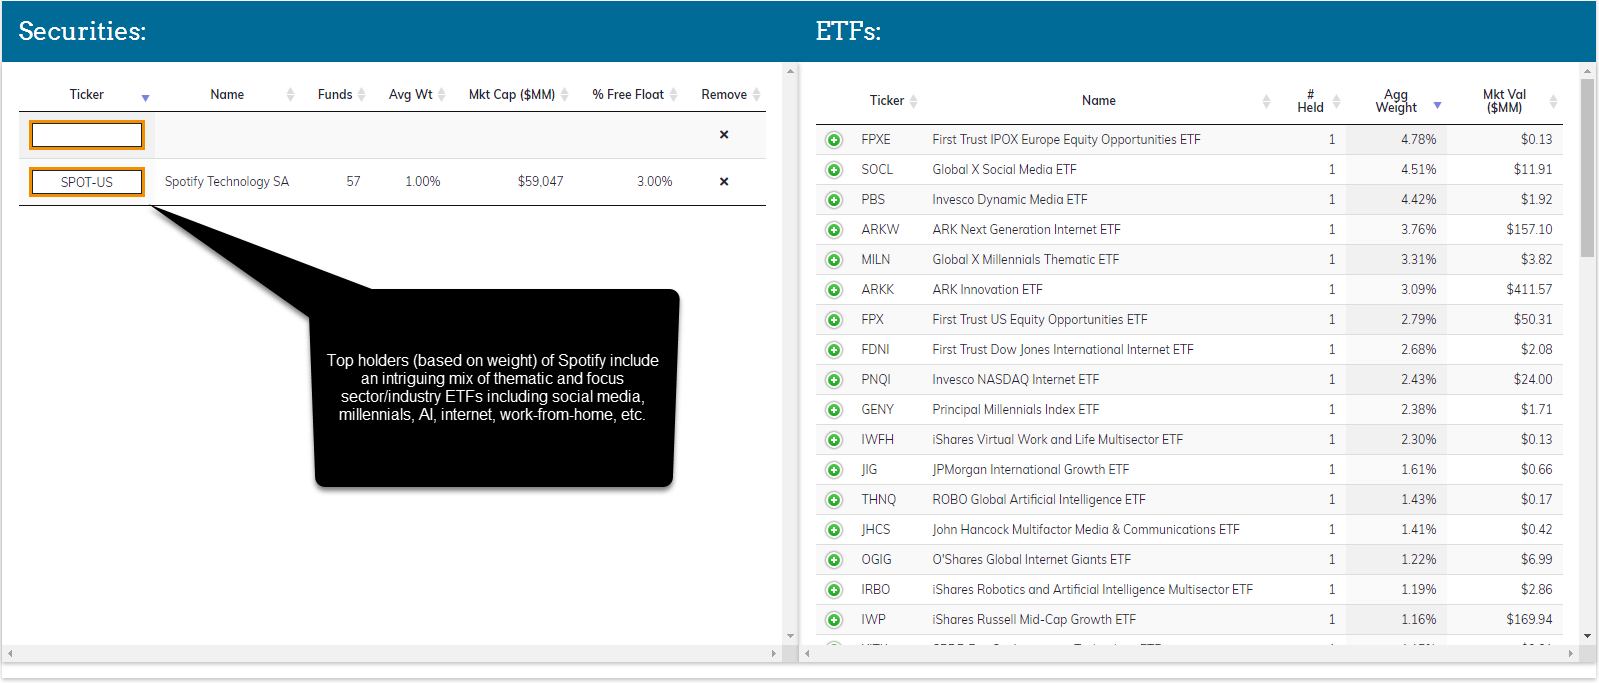Add MILN ETF with green plus icon
The width and height of the screenshot is (1599, 683).
[834, 260]
